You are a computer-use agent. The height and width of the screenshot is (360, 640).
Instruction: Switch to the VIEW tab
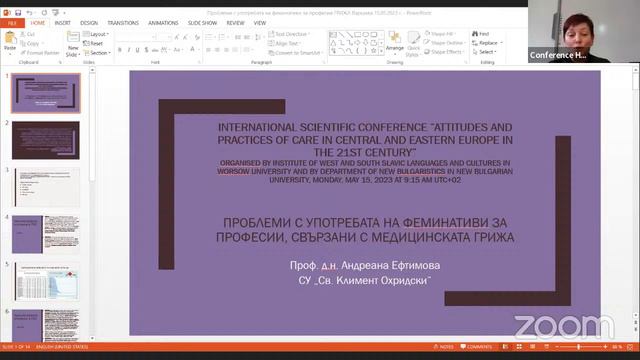point(260,23)
